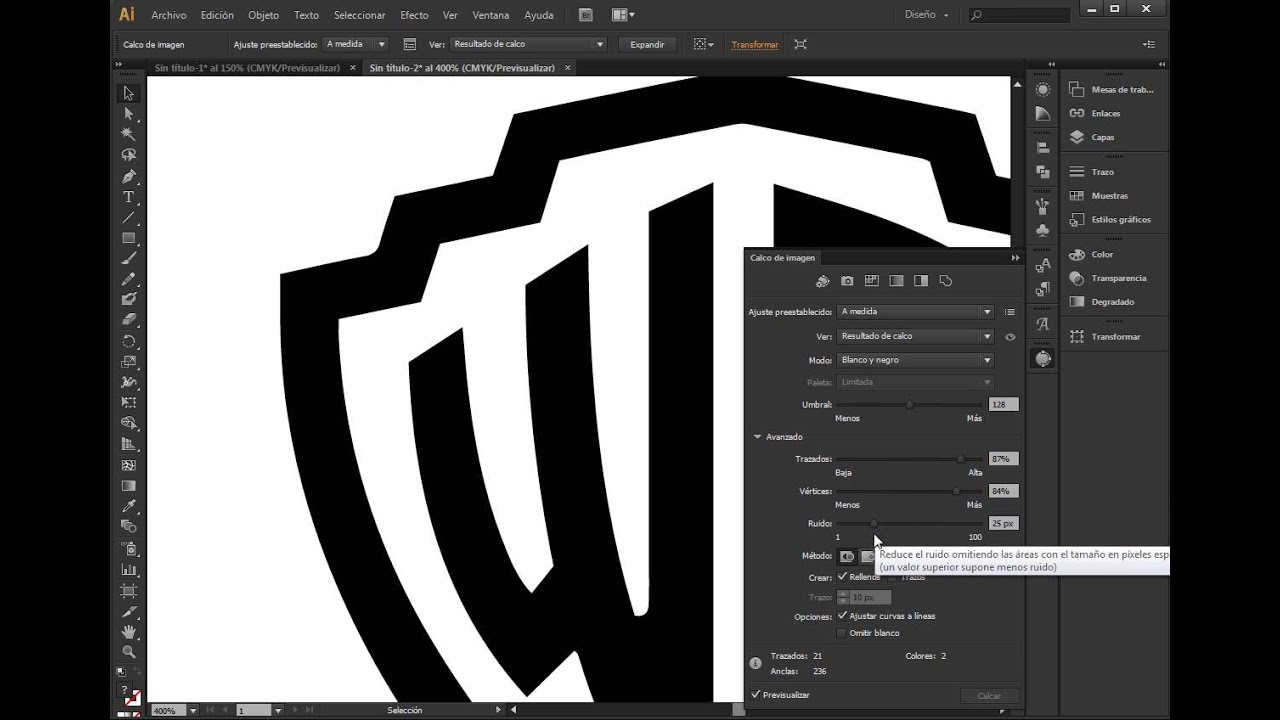Select the Type tool
The width and height of the screenshot is (1280, 720).
pos(127,198)
